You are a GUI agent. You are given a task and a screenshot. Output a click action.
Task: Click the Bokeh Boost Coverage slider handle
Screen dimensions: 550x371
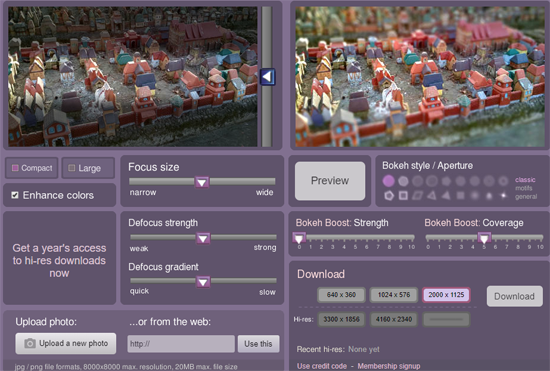click(484, 238)
